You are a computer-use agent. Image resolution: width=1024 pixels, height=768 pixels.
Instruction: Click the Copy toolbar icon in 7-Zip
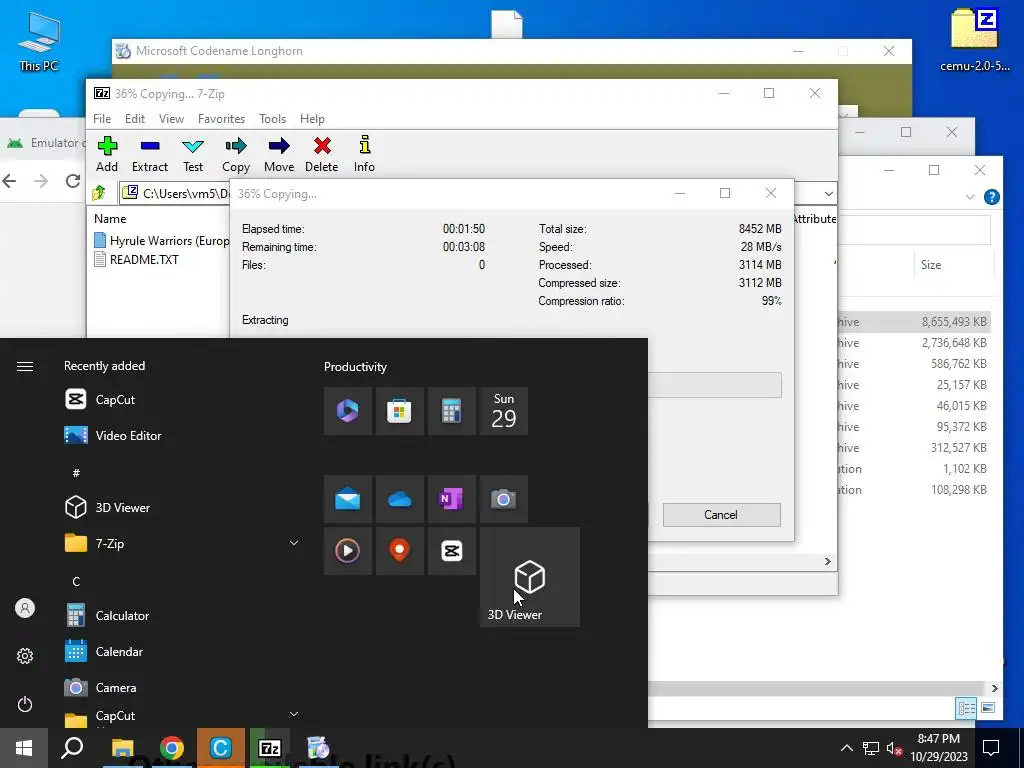tap(236, 154)
